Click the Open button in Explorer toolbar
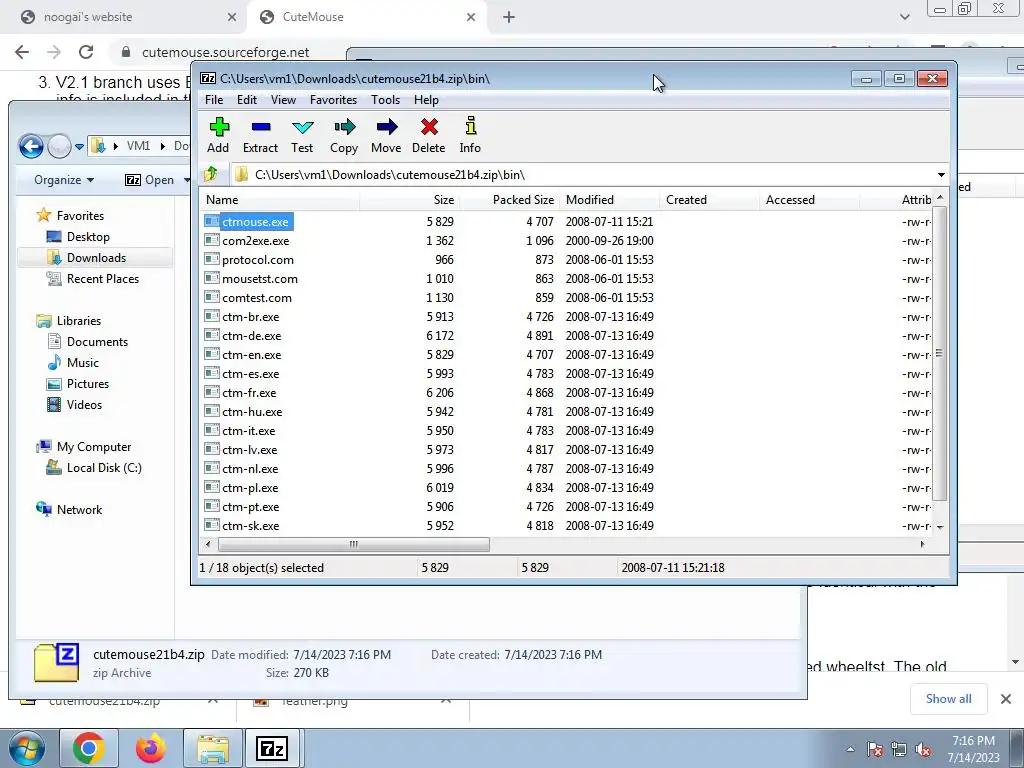This screenshot has width=1024, height=768. pos(150,180)
